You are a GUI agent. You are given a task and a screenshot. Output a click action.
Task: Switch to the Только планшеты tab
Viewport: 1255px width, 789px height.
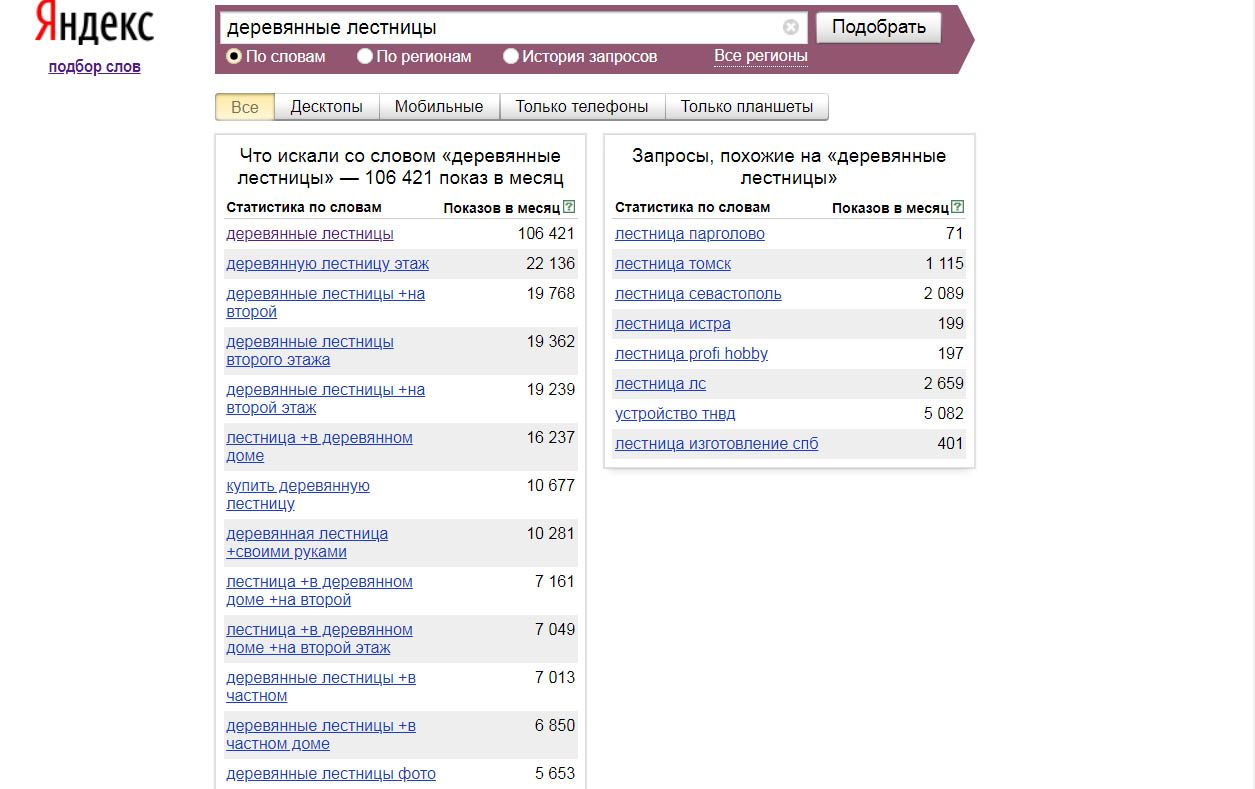747,107
